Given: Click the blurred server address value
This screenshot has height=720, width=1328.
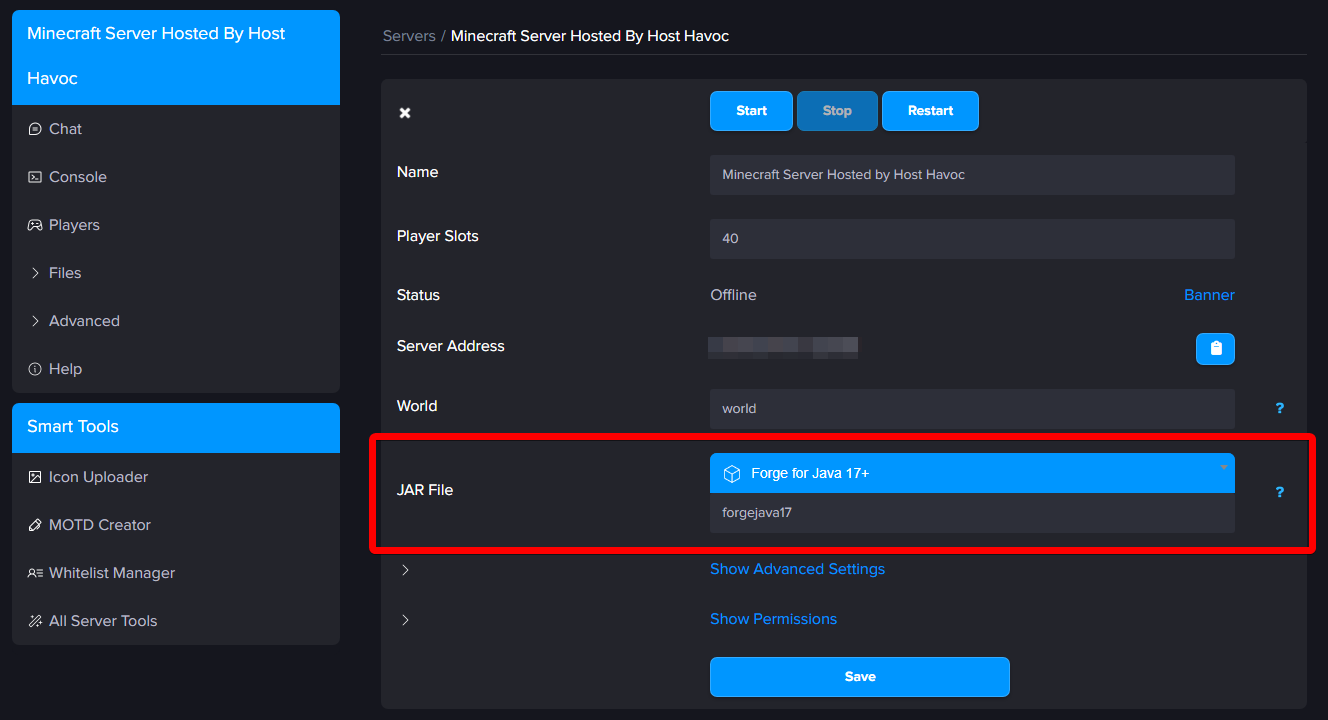Looking at the screenshot, I should [783, 347].
